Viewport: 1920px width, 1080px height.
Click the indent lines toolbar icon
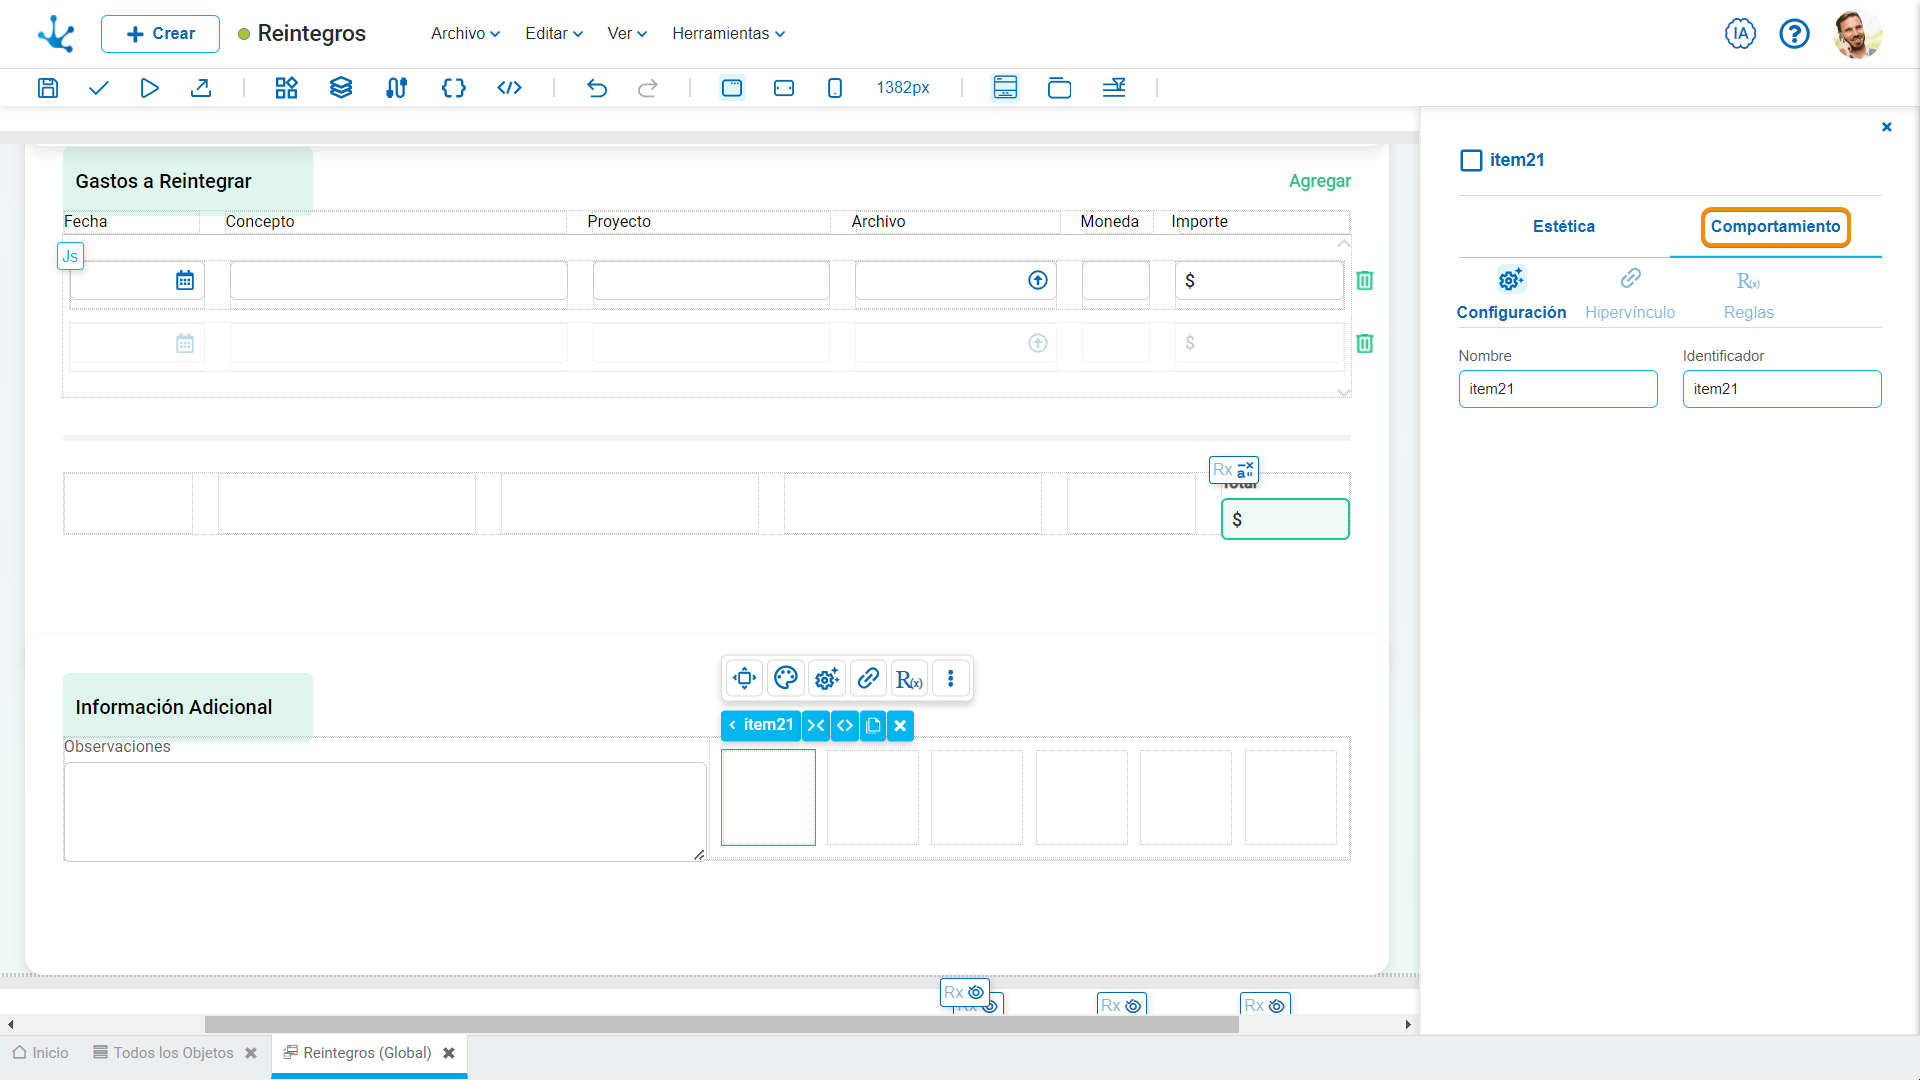click(x=1114, y=88)
